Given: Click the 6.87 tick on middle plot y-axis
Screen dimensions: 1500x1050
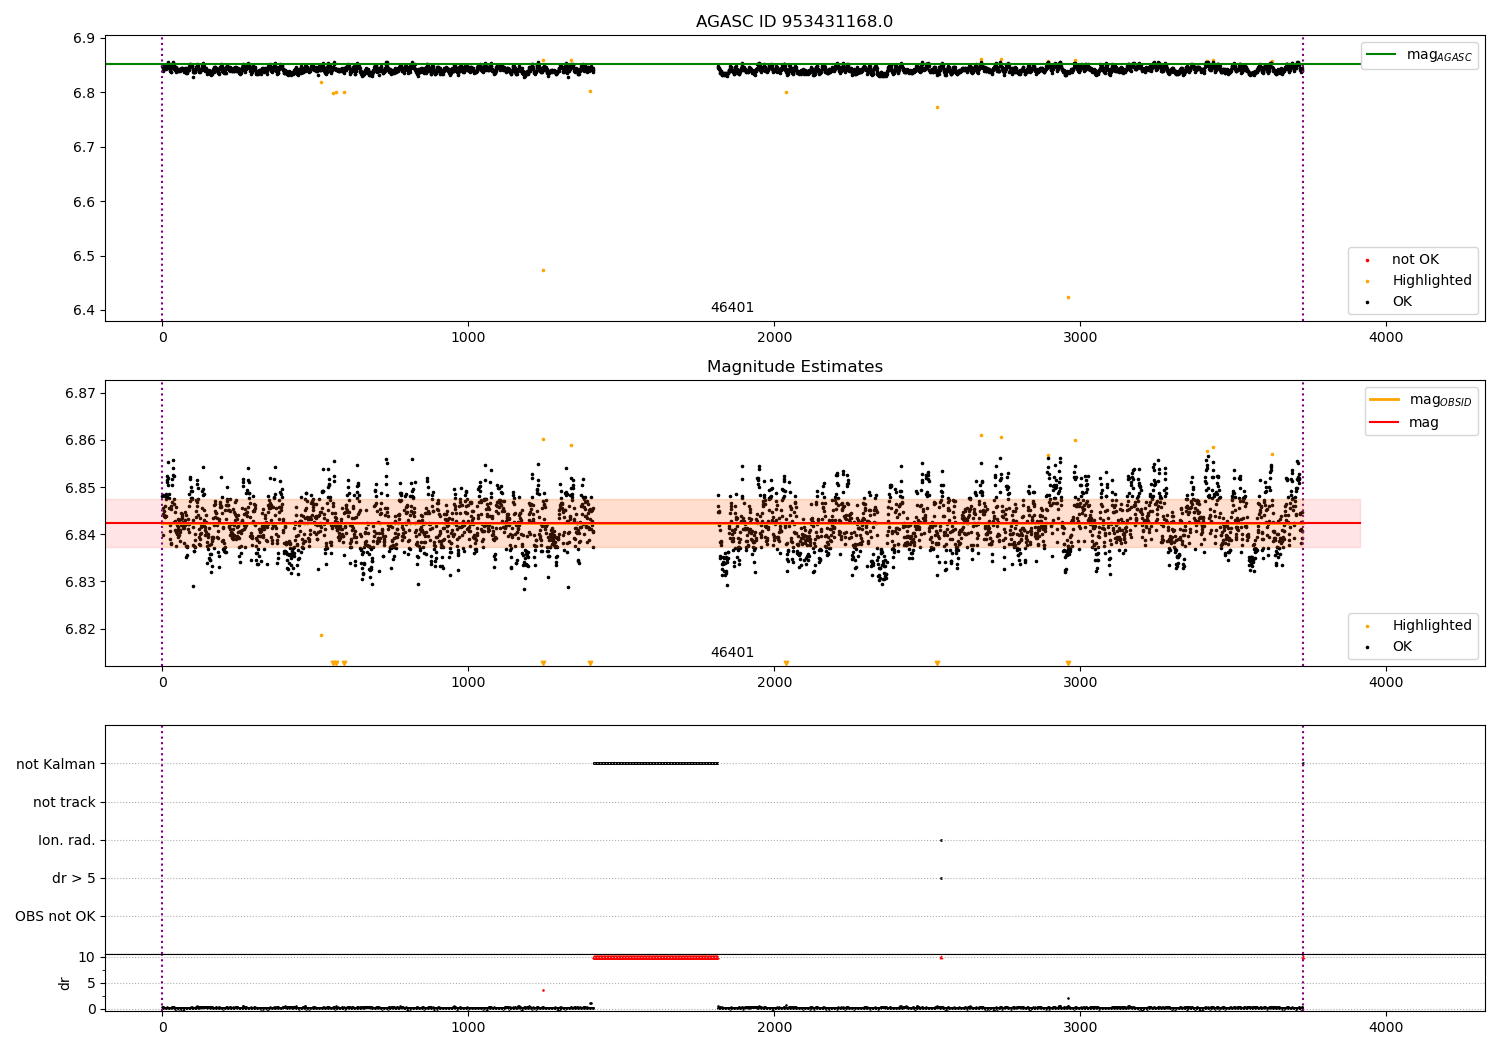Looking at the screenshot, I should point(80,393).
